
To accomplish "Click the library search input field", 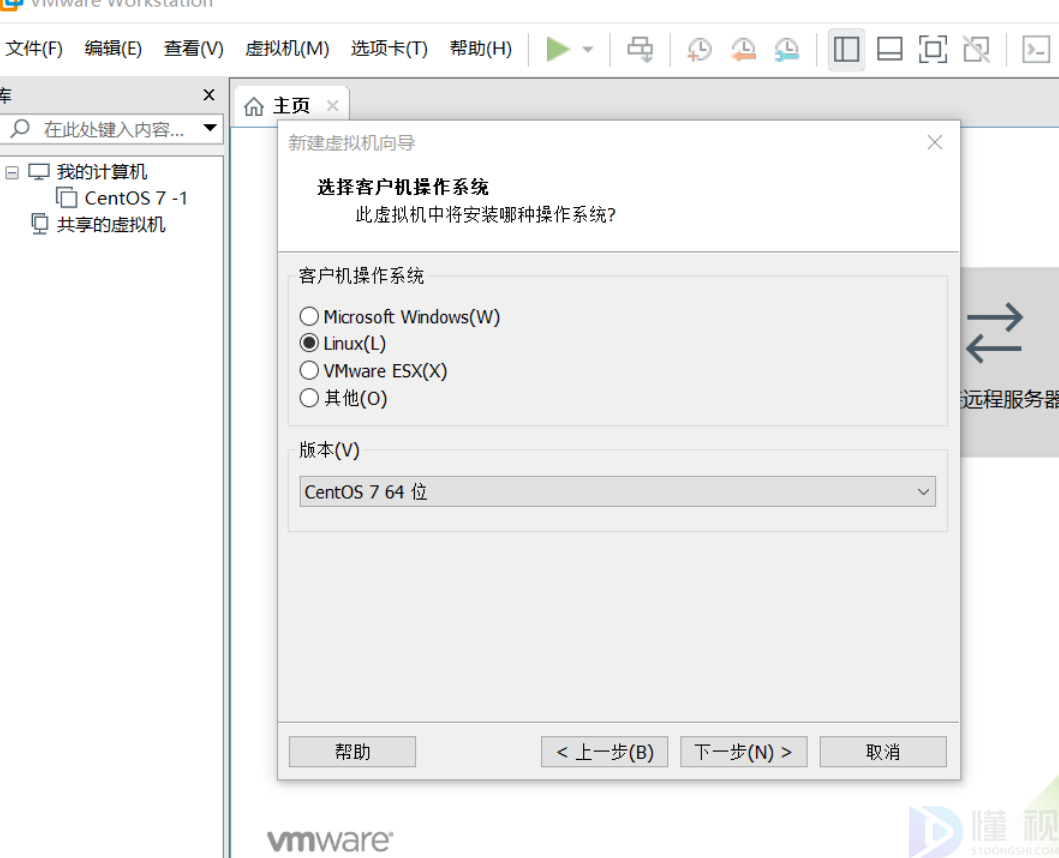I will tap(113, 129).
